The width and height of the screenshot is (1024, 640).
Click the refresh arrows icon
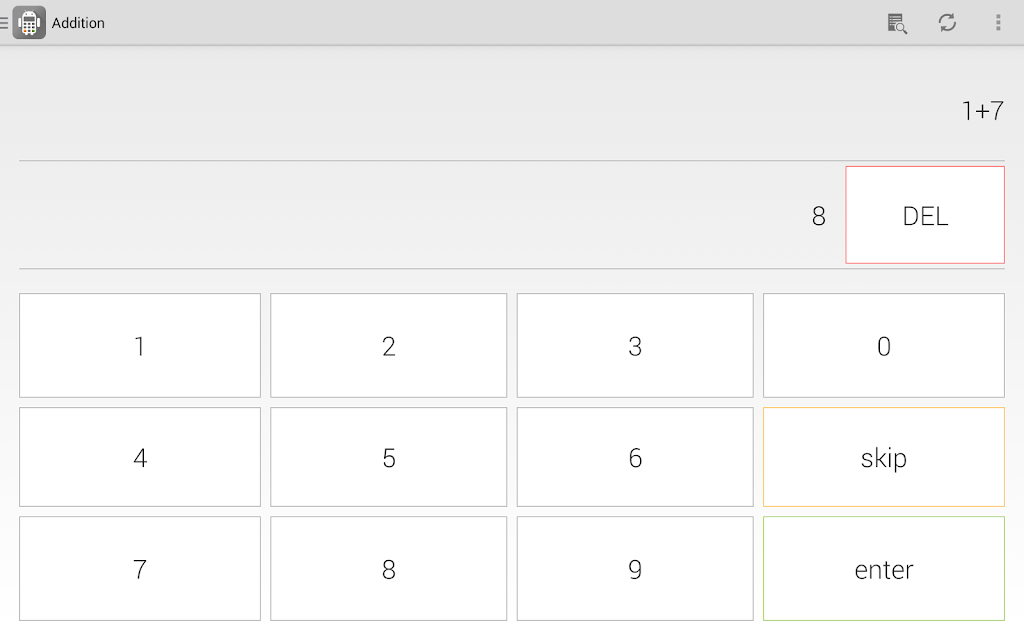948,23
